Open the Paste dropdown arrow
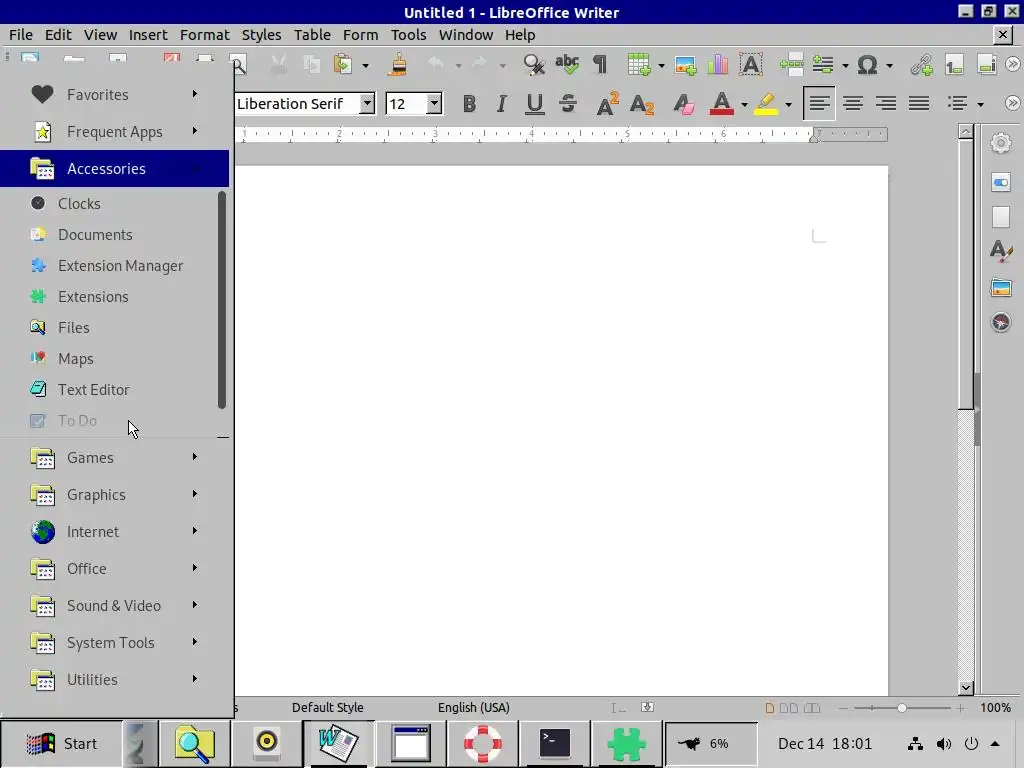The height and width of the screenshot is (768, 1024). [365, 65]
